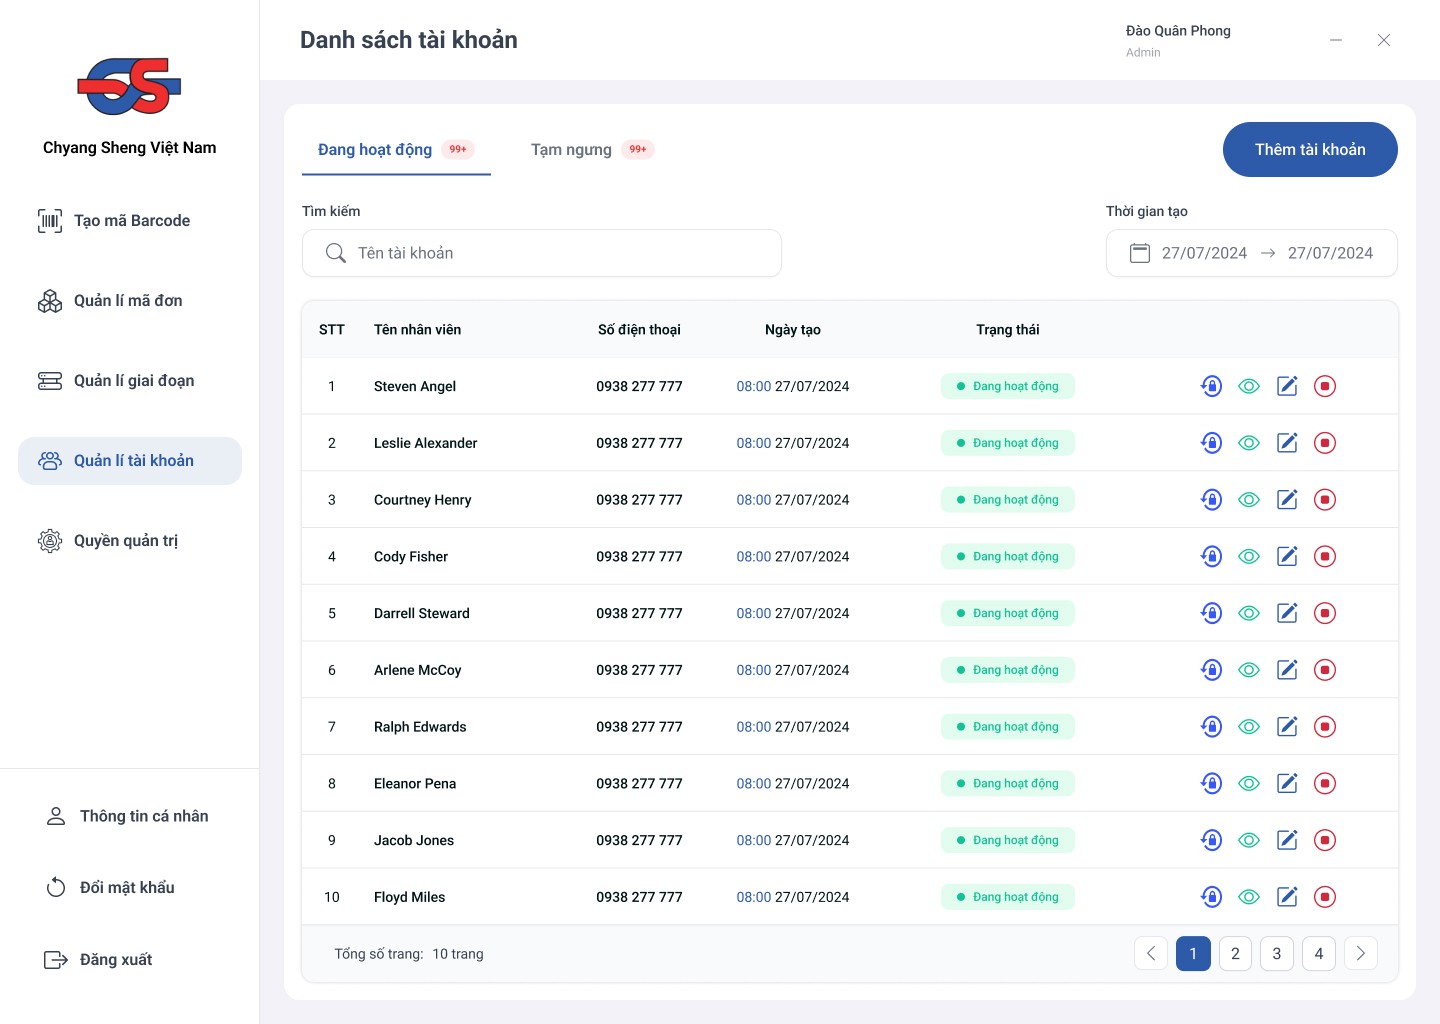Reset password for Jacob Jones

[1211, 840]
